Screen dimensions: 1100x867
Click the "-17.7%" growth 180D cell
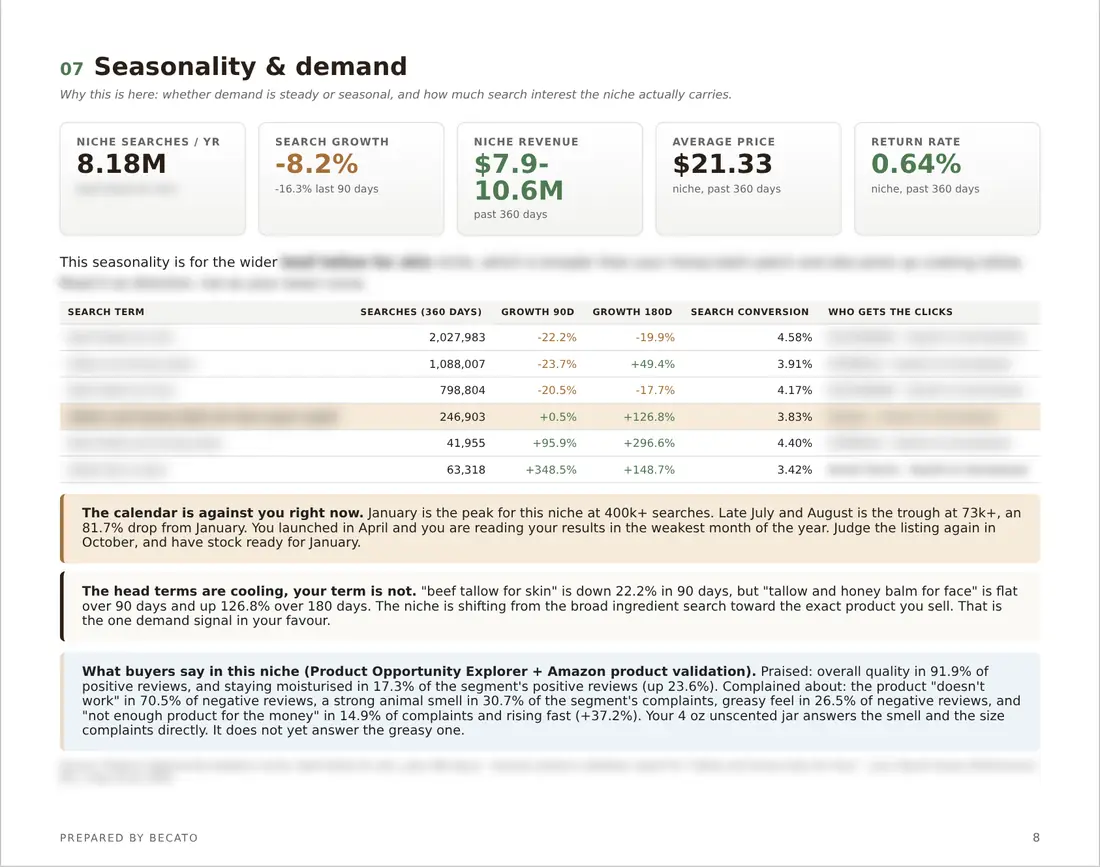pyautogui.click(x=655, y=390)
